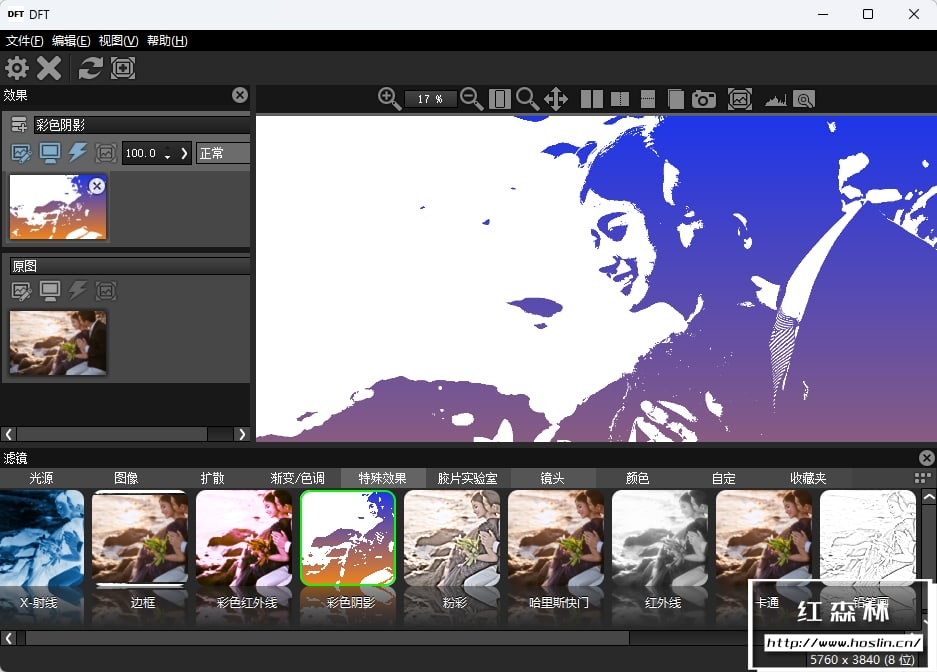Select the pan four-arrows tool

556,99
